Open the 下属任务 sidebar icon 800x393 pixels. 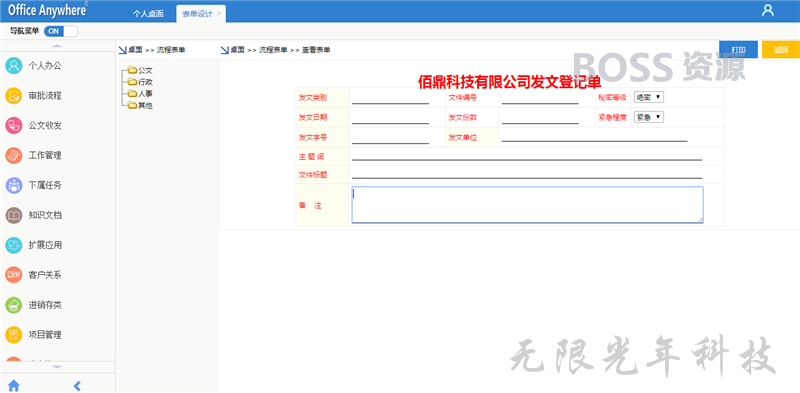pos(14,185)
